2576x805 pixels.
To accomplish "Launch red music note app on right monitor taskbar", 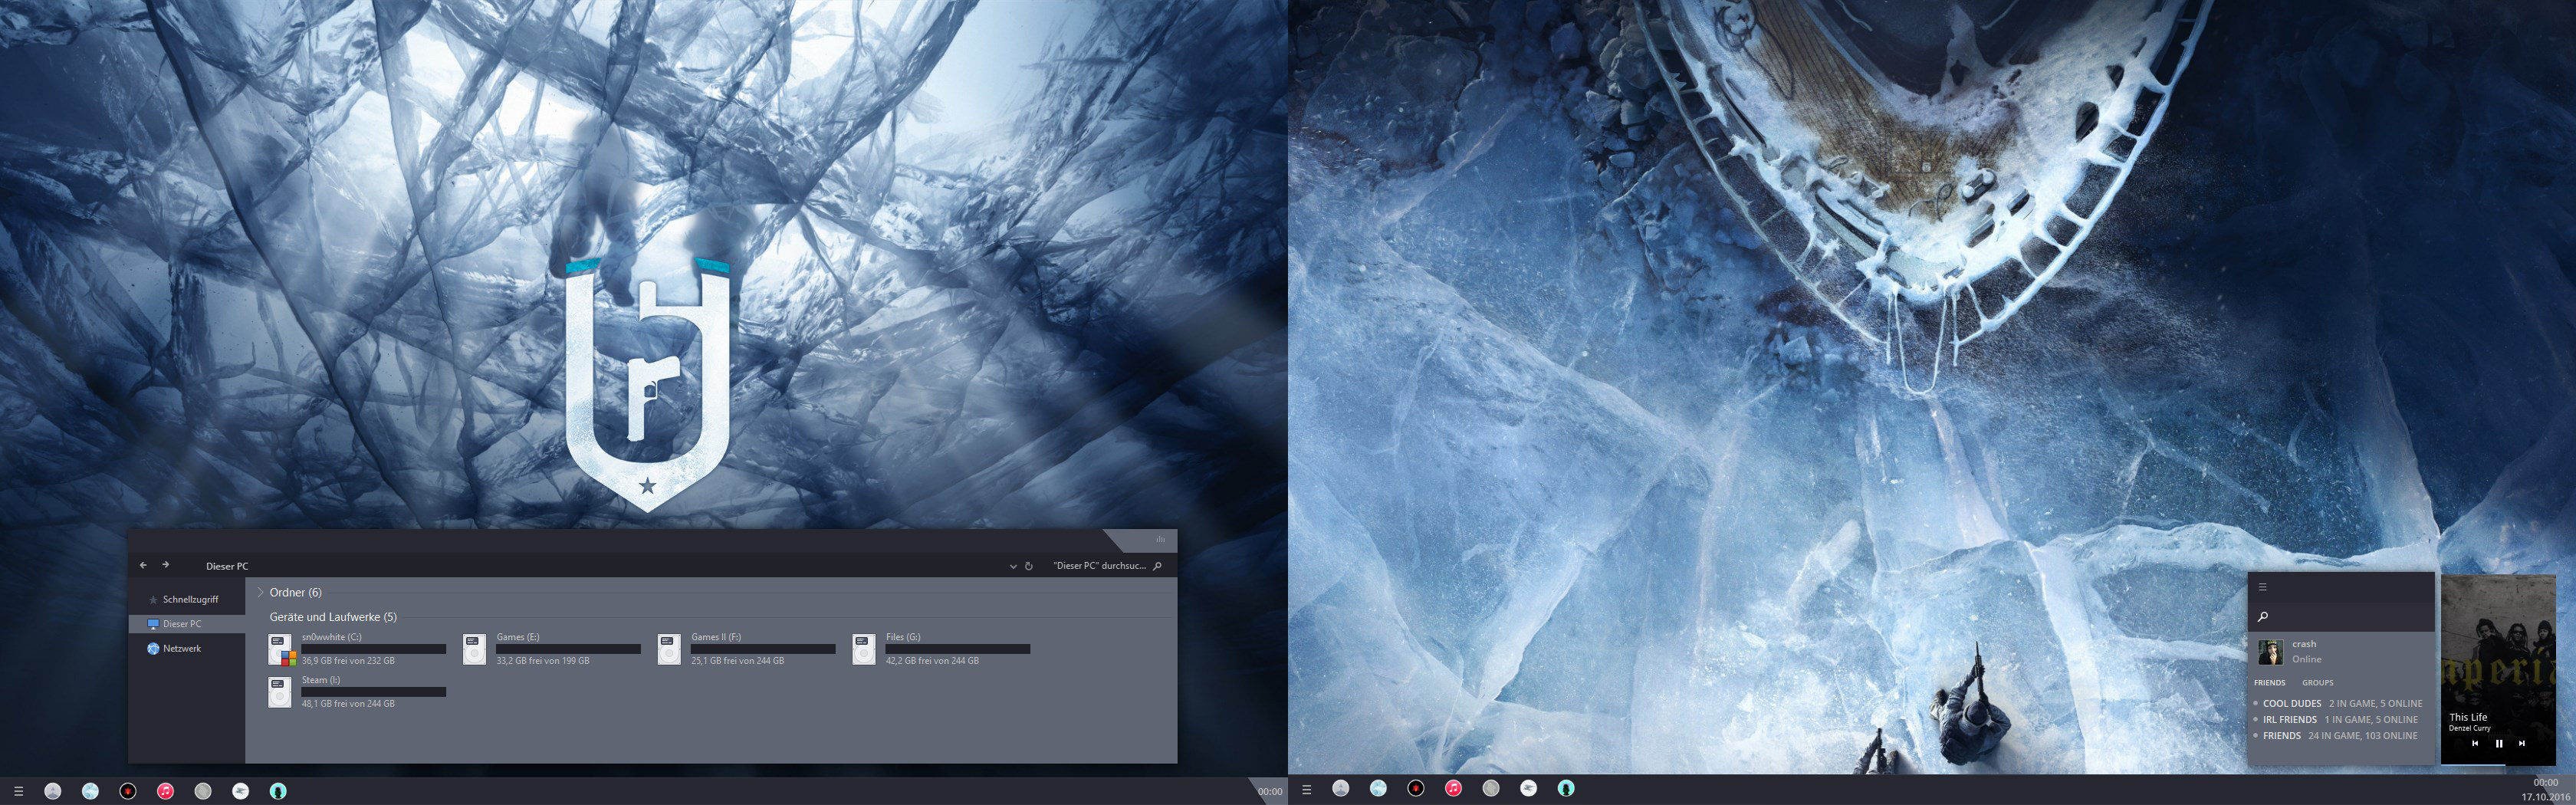I will 1453,788.
